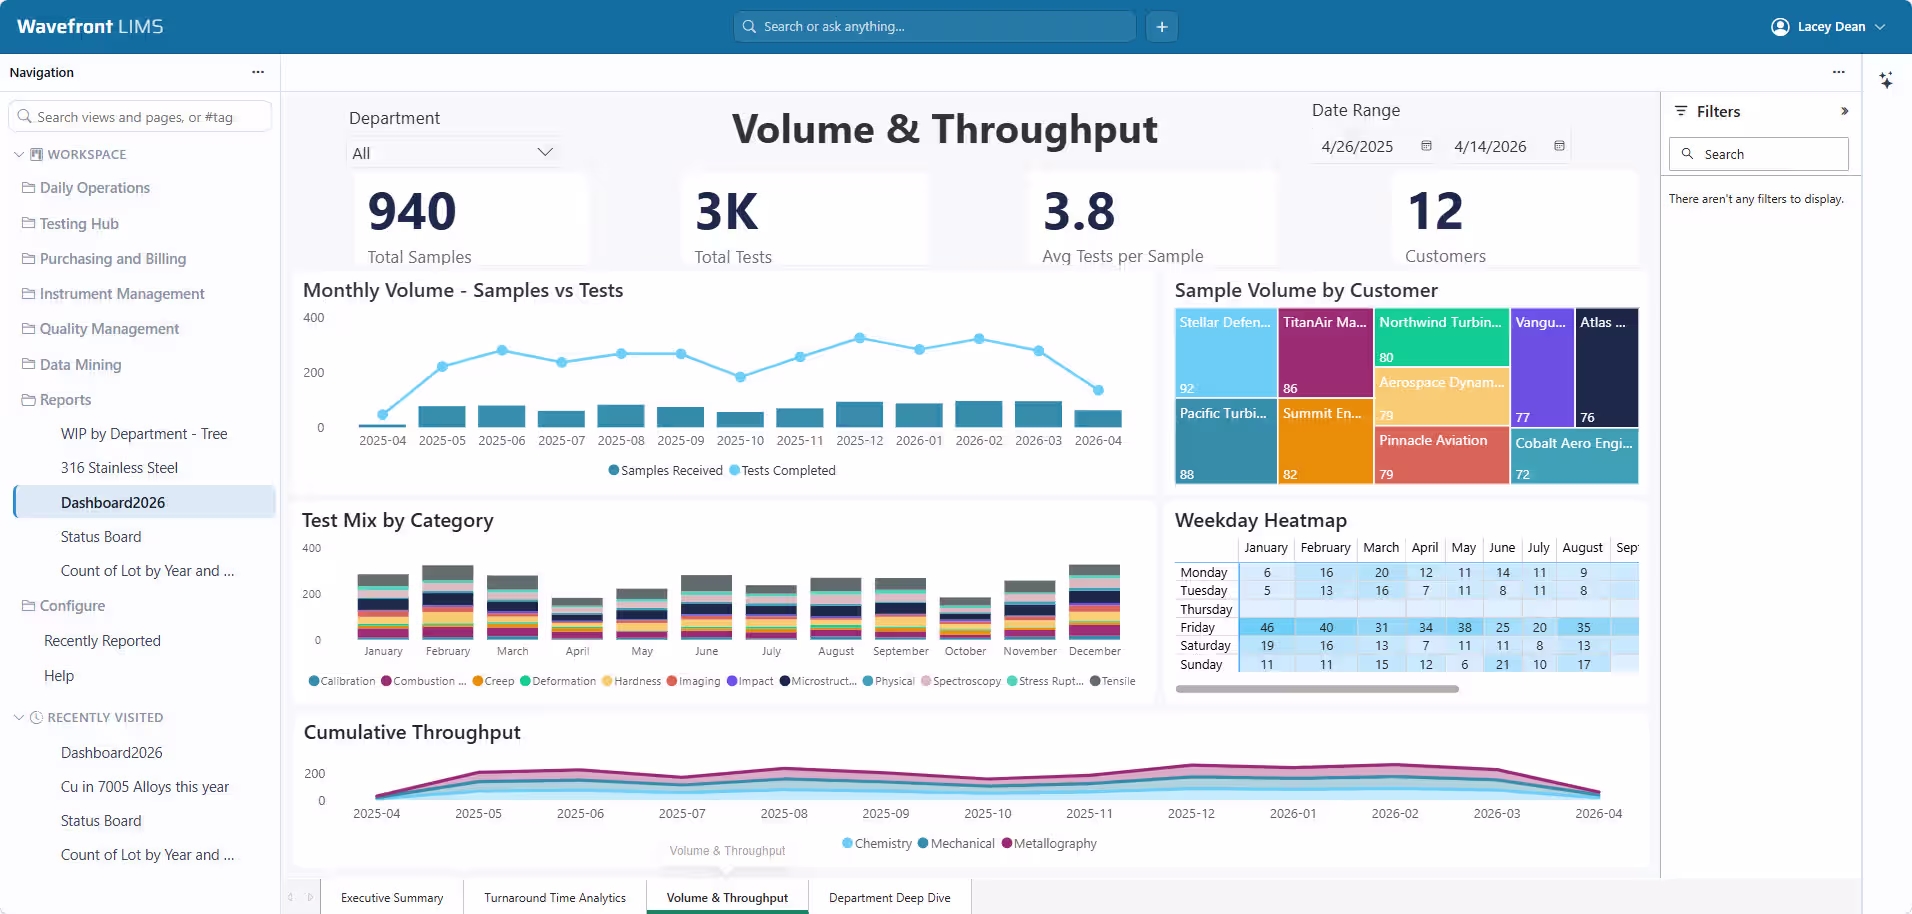Open Cu in 7005 Alloys this year
The height and width of the screenshot is (914, 1912).
click(x=145, y=787)
